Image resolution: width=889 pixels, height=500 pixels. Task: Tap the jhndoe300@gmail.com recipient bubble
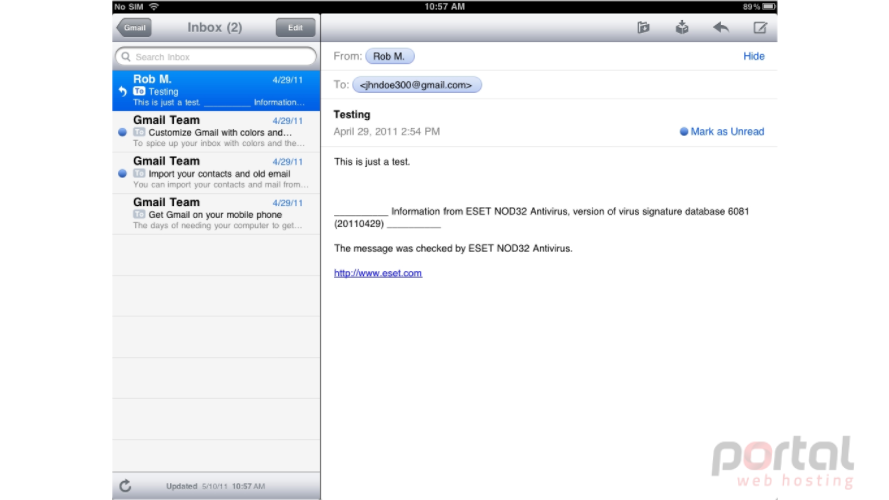[x=417, y=85]
